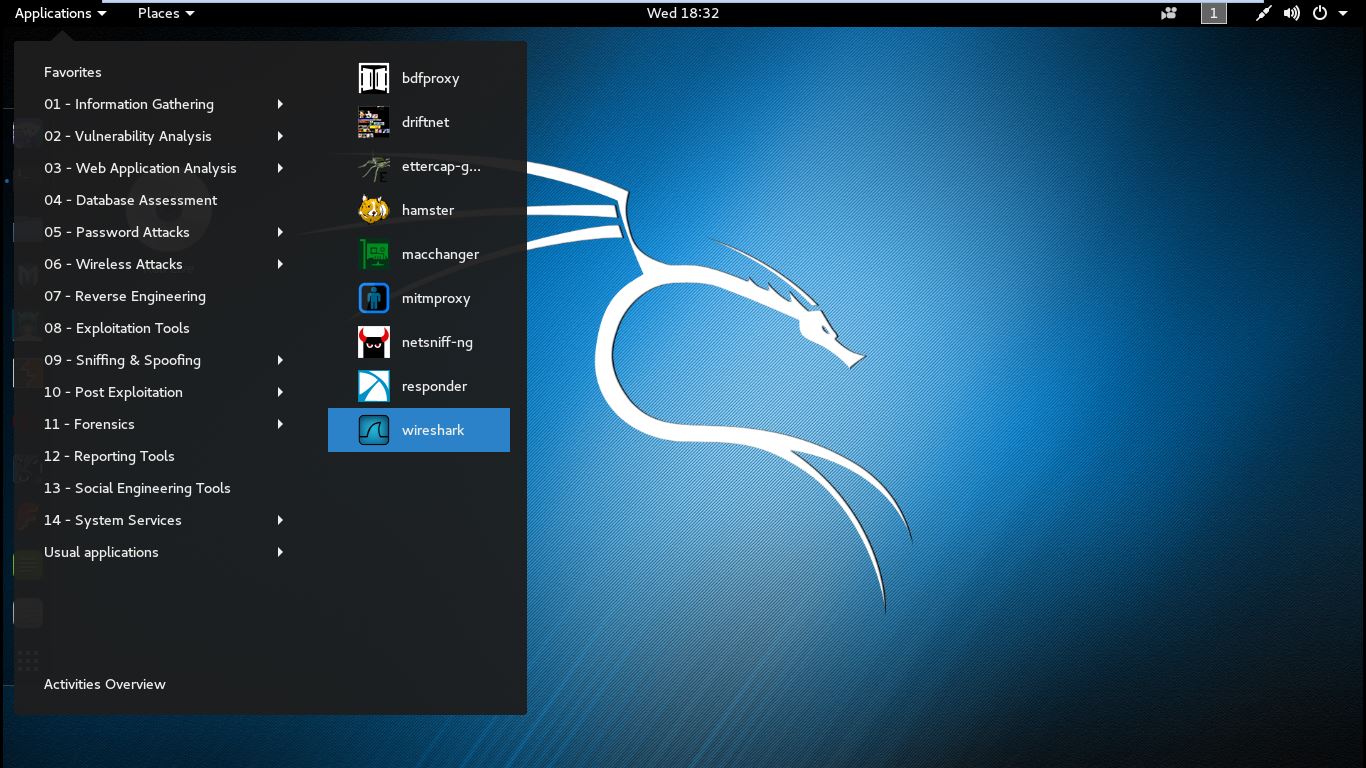This screenshot has height=768, width=1366.
Task: Launch Wireshark from the menu
Action: (x=433, y=430)
